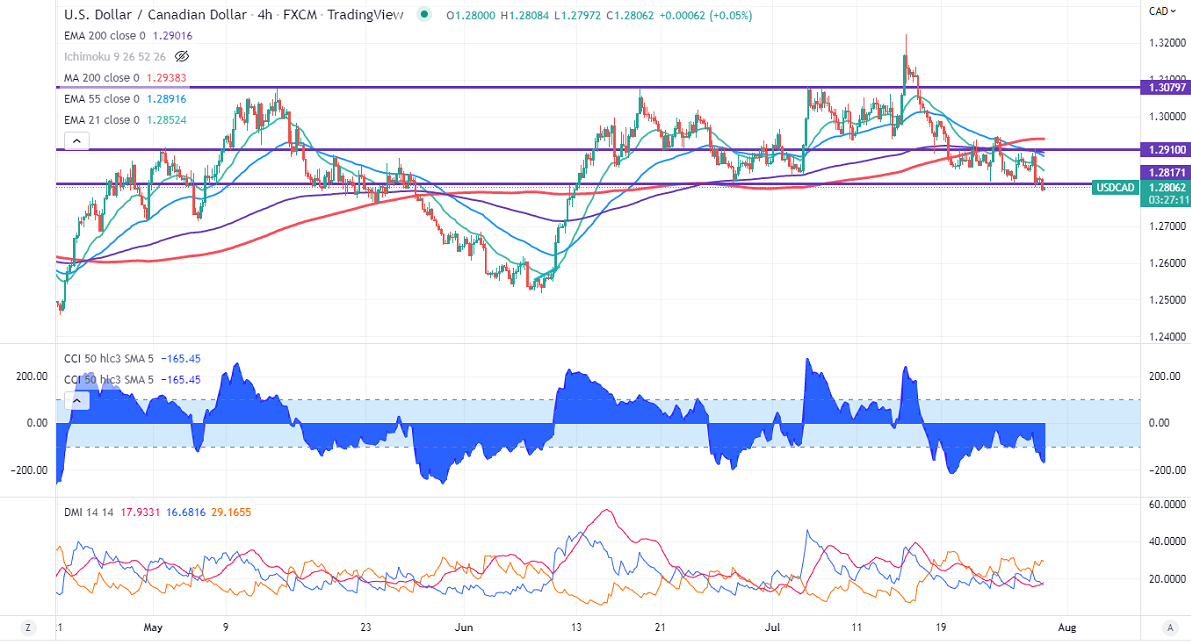Click the 1.28171 horizontal line price label
The height and width of the screenshot is (643, 1191).
click(x=1166, y=173)
